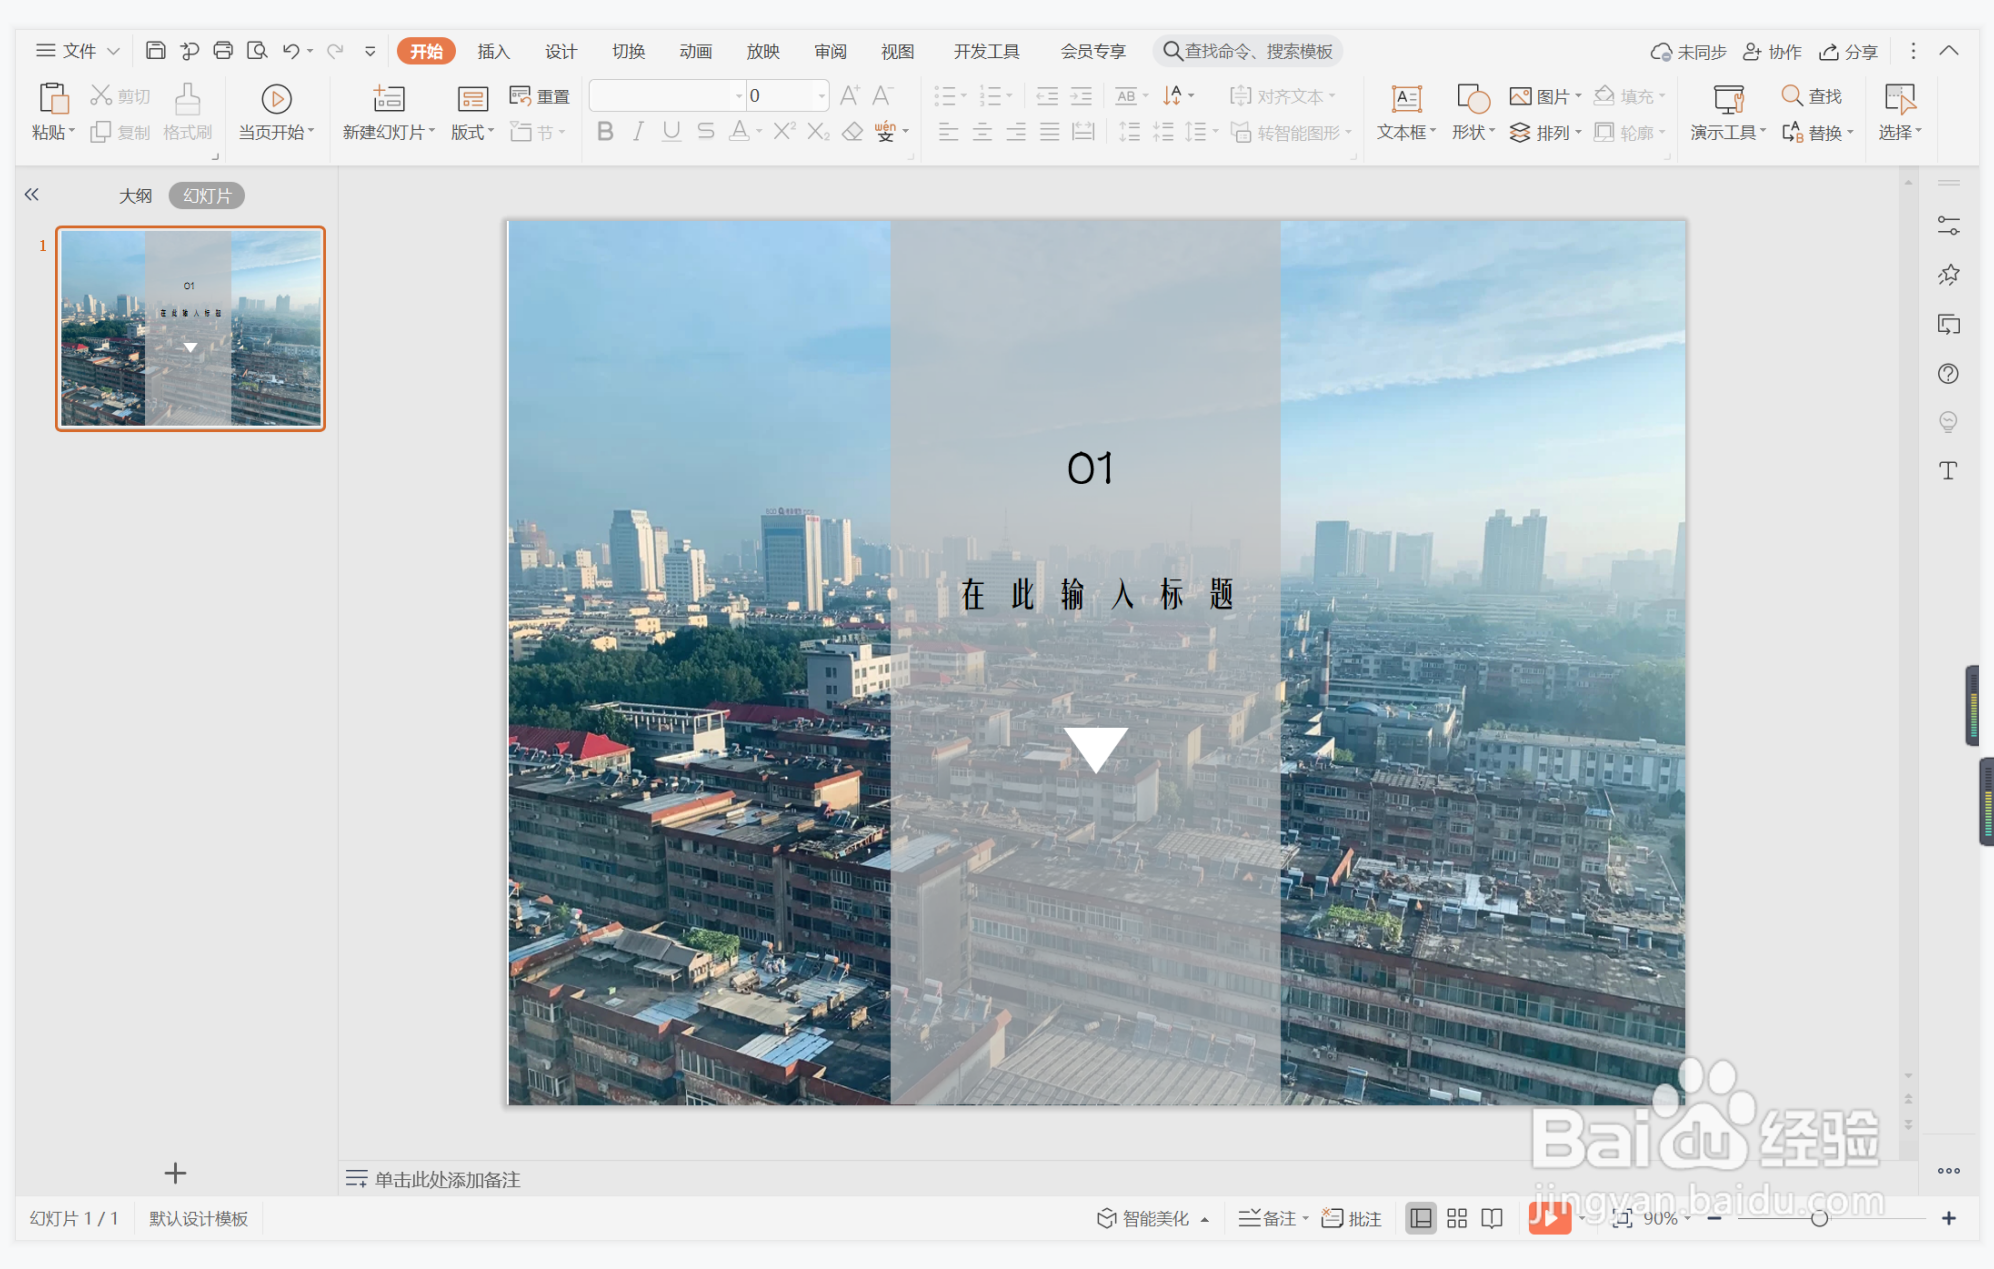
Task: Expand the font name dropdown
Action: [x=739, y=96]
